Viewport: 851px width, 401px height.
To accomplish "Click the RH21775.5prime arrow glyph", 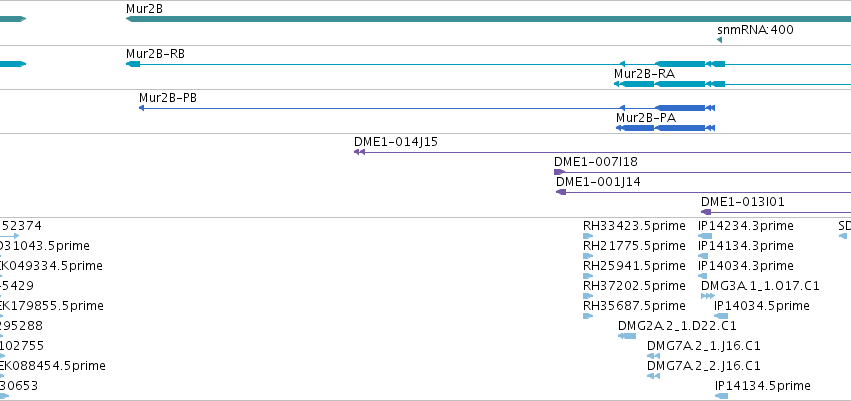I will [588, 256].
